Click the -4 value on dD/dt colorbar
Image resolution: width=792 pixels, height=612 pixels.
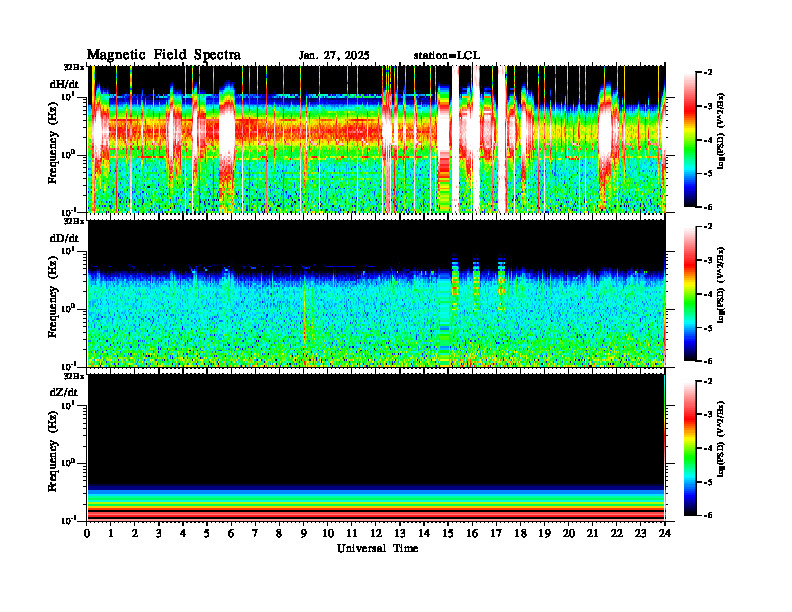coord(709,294)
